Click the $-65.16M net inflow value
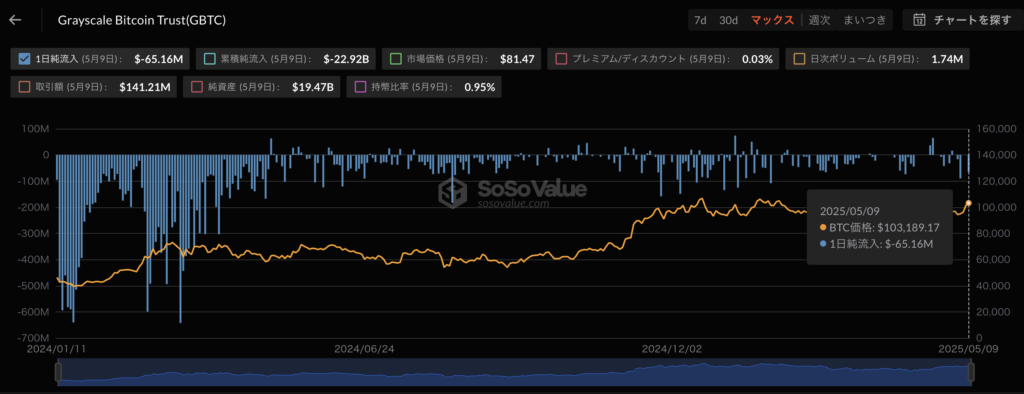This screenshot has width=1024, height=394. pyautogui.click(x=159, y=59)
